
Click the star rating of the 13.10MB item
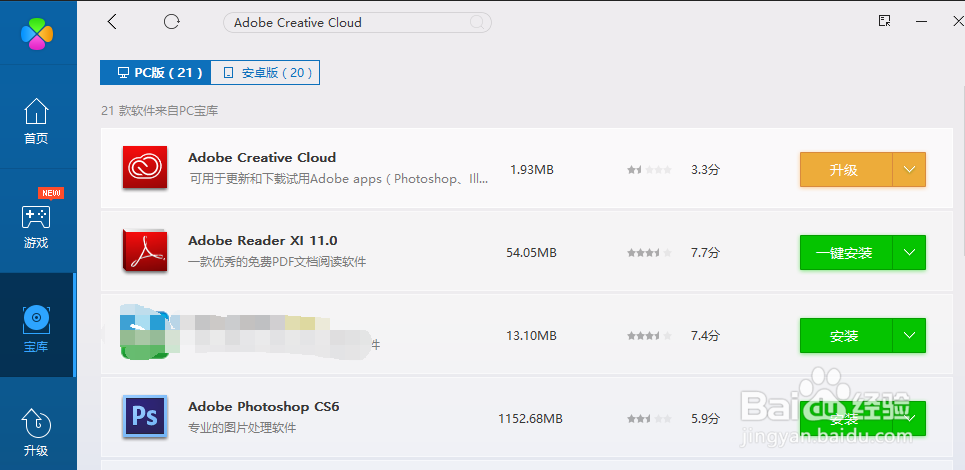[x=649, y=336]
